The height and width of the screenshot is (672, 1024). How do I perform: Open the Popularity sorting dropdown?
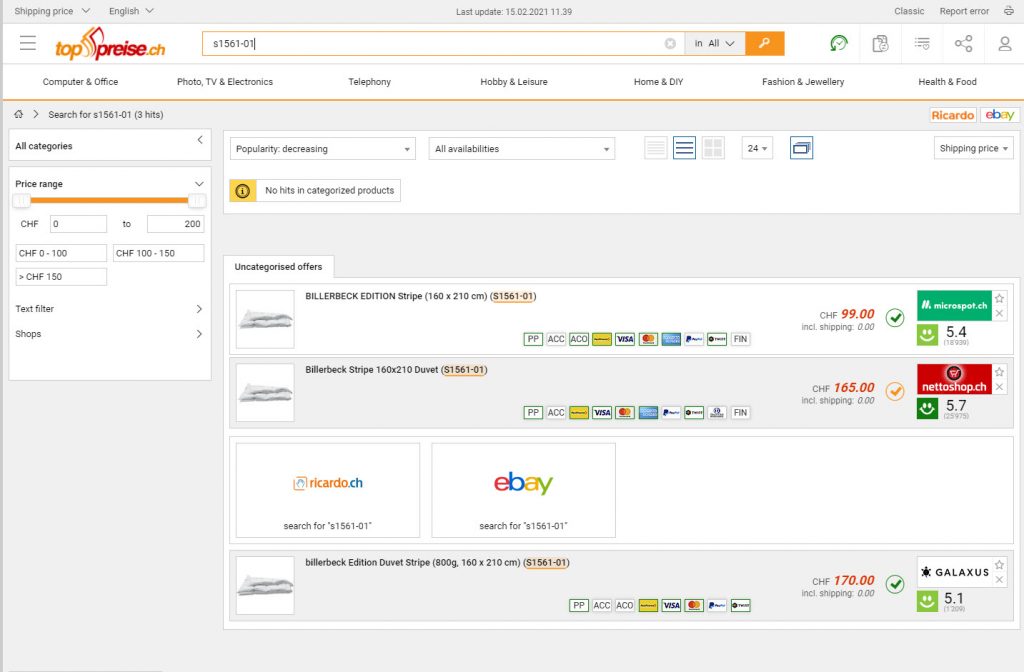pyautogui.click(x=322, y=147)
